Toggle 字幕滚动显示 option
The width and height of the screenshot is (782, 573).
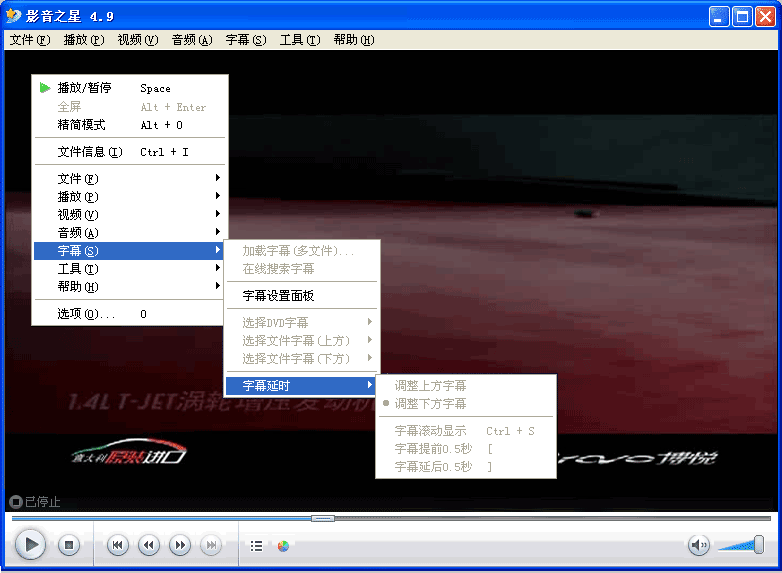tap(466, 430)
